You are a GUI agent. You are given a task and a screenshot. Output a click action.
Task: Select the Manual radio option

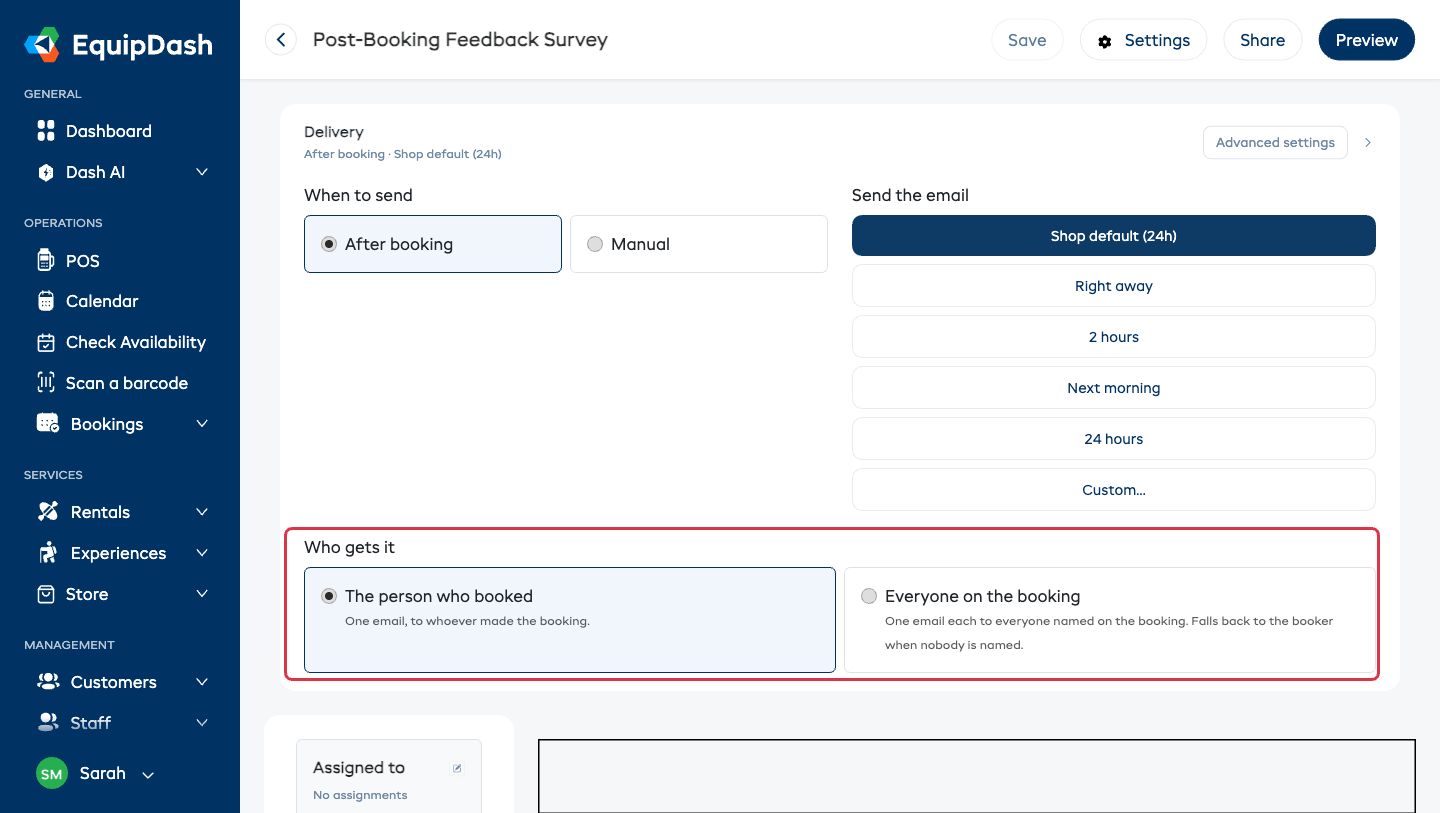699,244
